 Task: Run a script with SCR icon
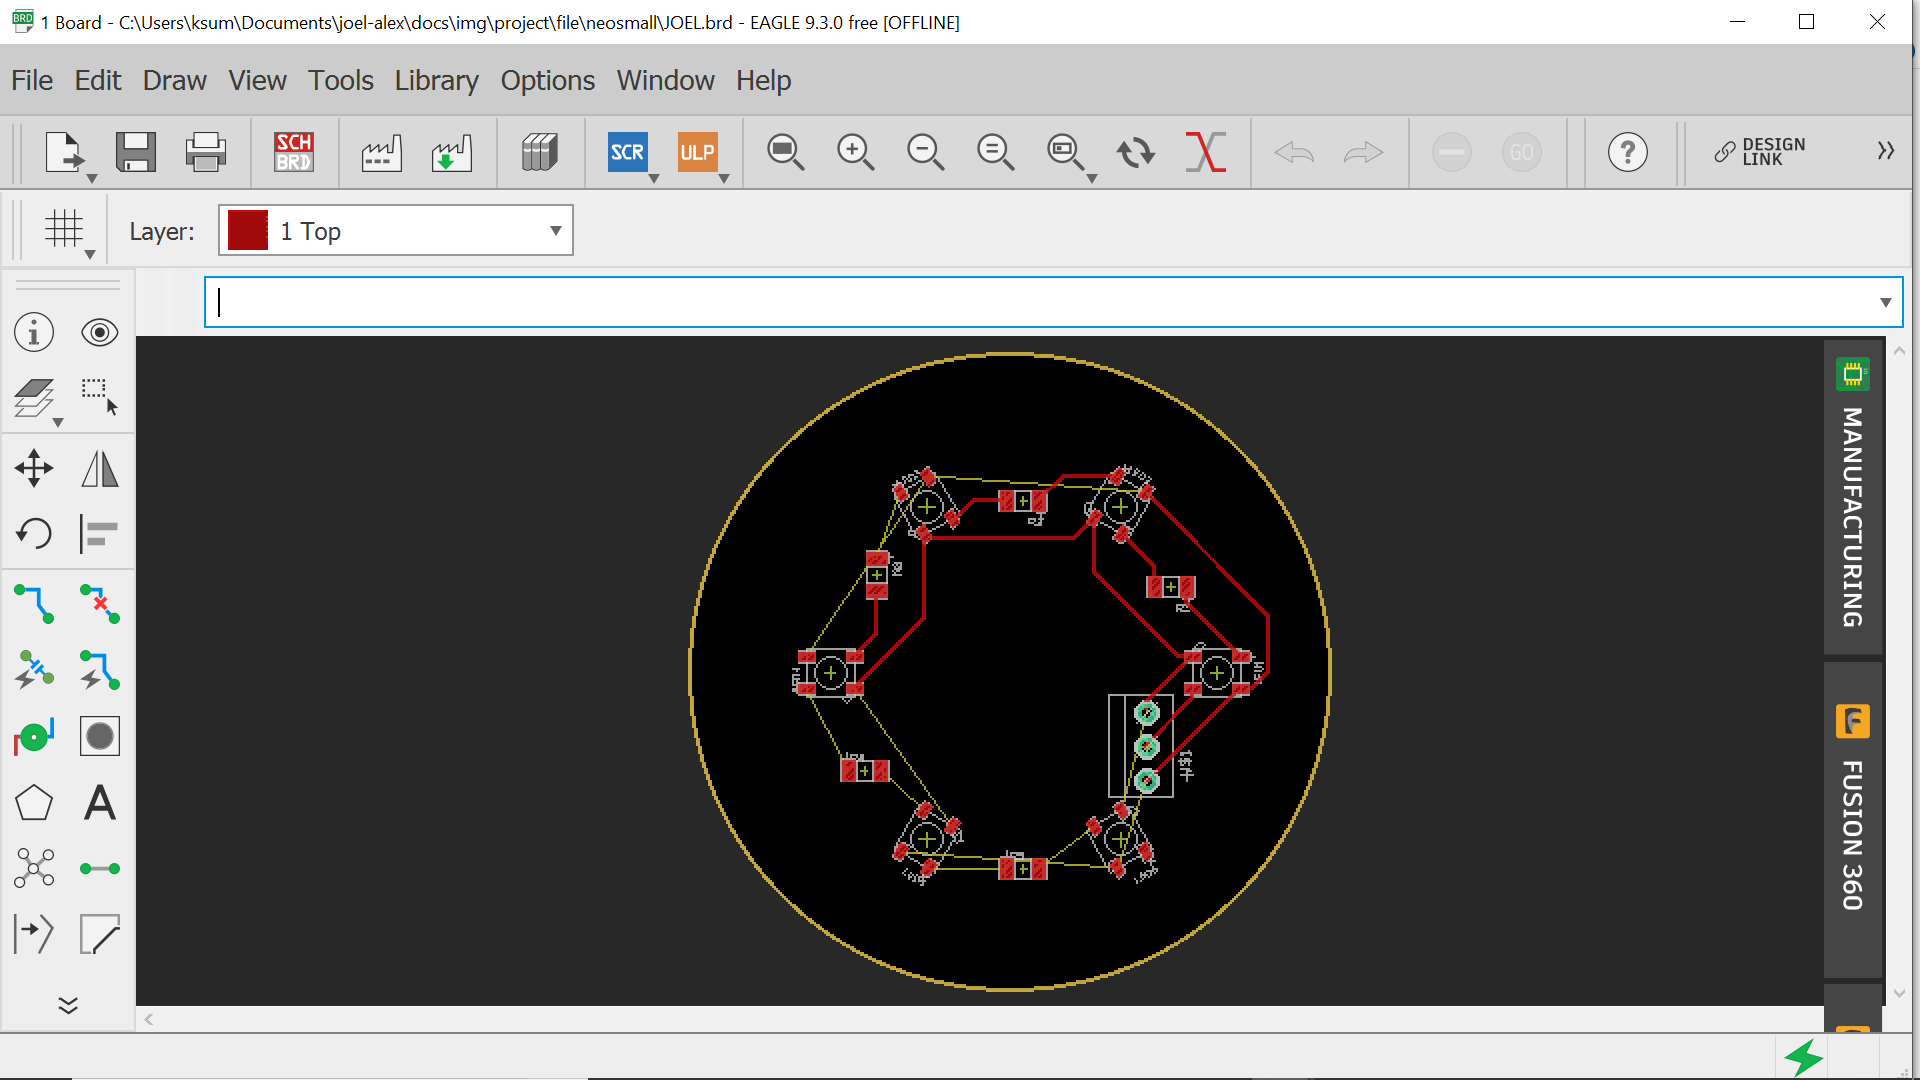627,152
